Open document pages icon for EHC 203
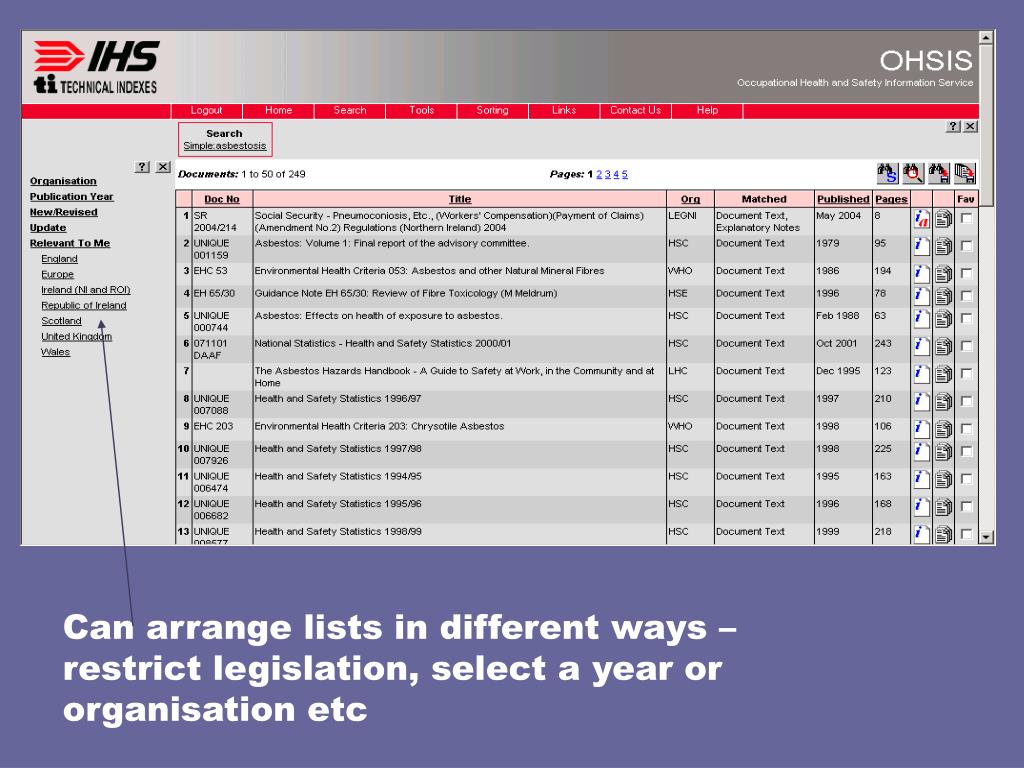Screen dimensions: 1024x768 tap(943, 429)
